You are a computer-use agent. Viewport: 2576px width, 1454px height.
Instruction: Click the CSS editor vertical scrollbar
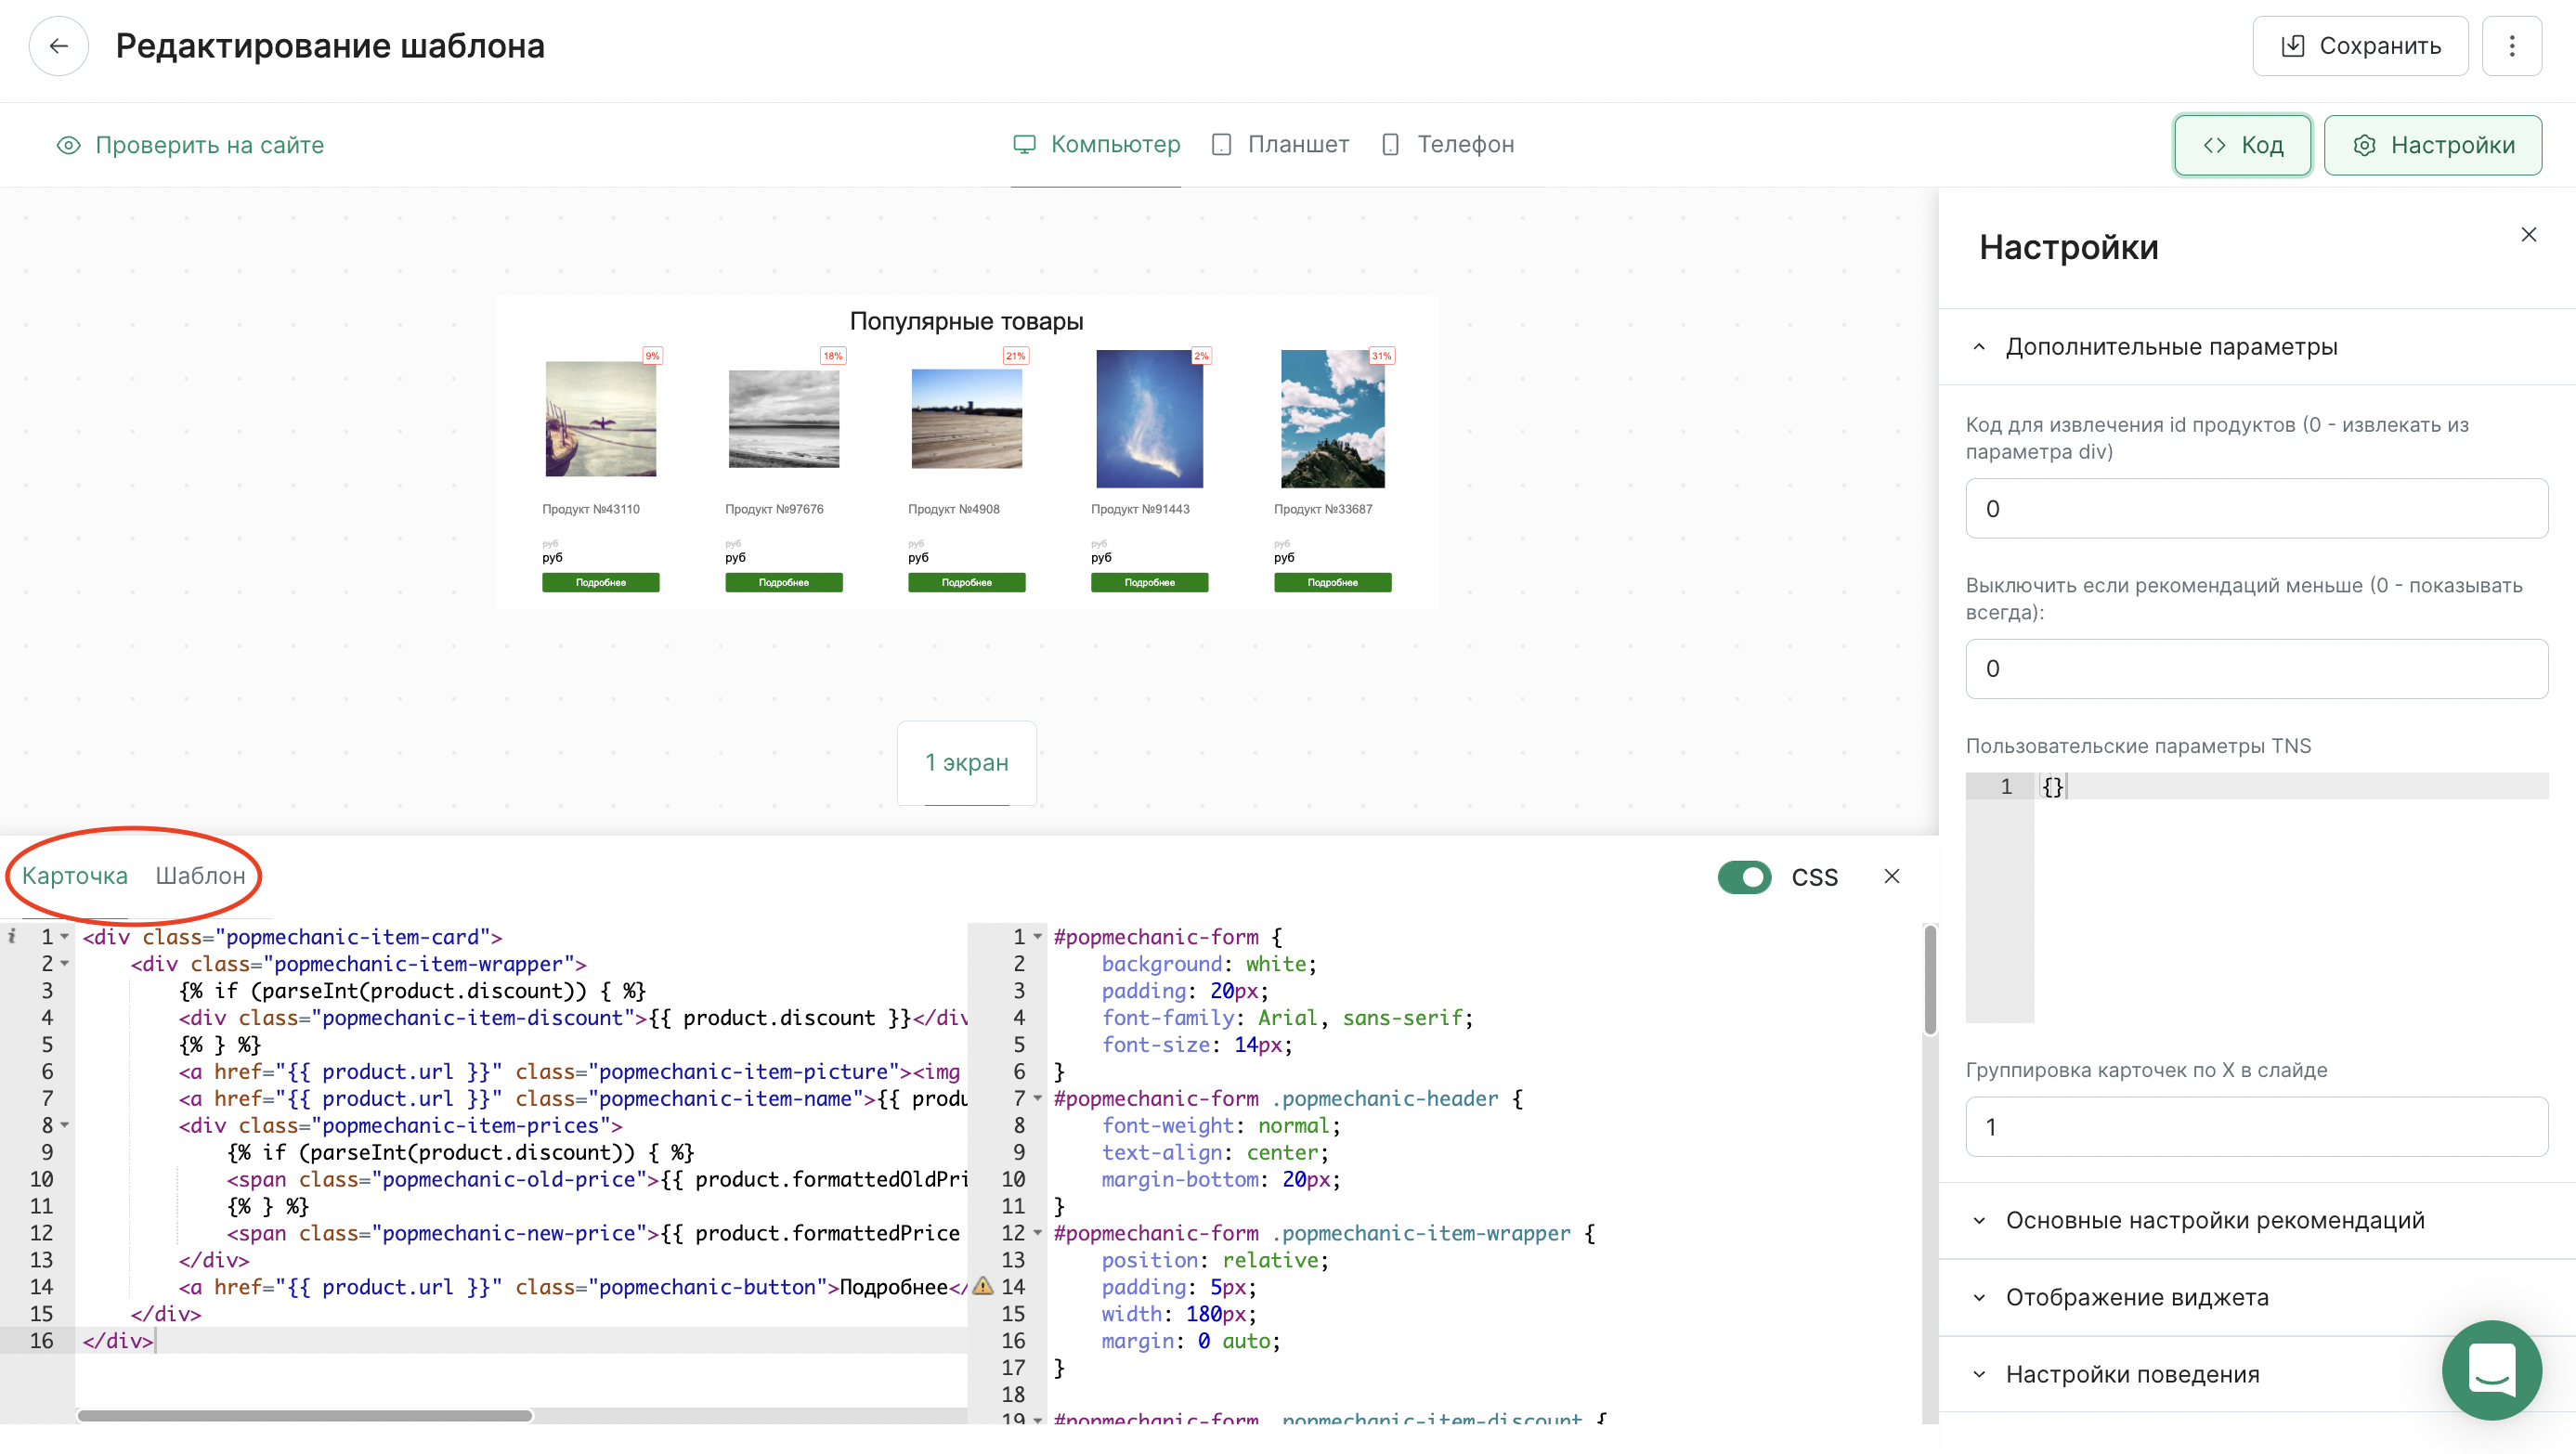coord(1930,980)
